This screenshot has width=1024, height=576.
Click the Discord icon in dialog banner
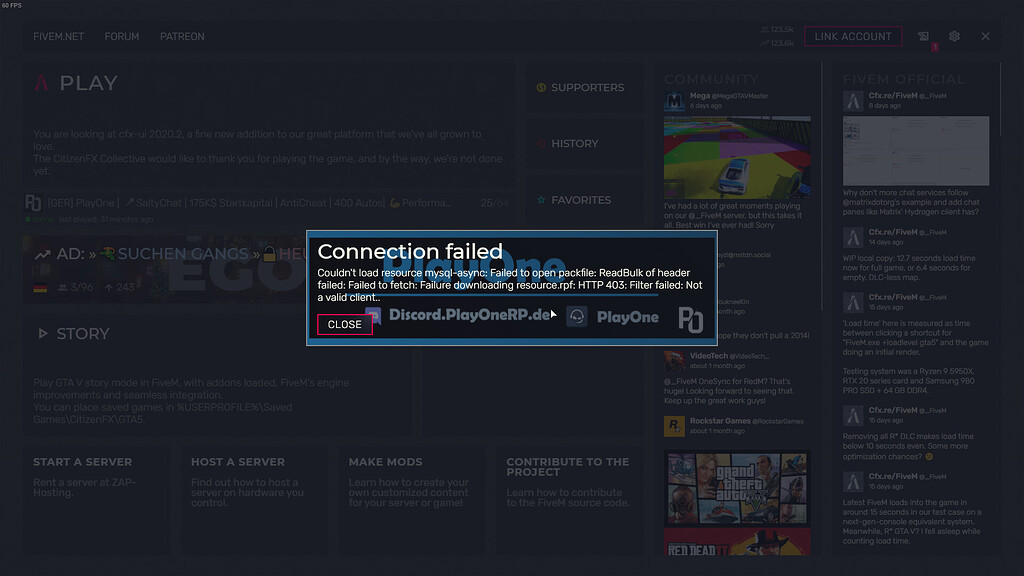pos(373,316)
